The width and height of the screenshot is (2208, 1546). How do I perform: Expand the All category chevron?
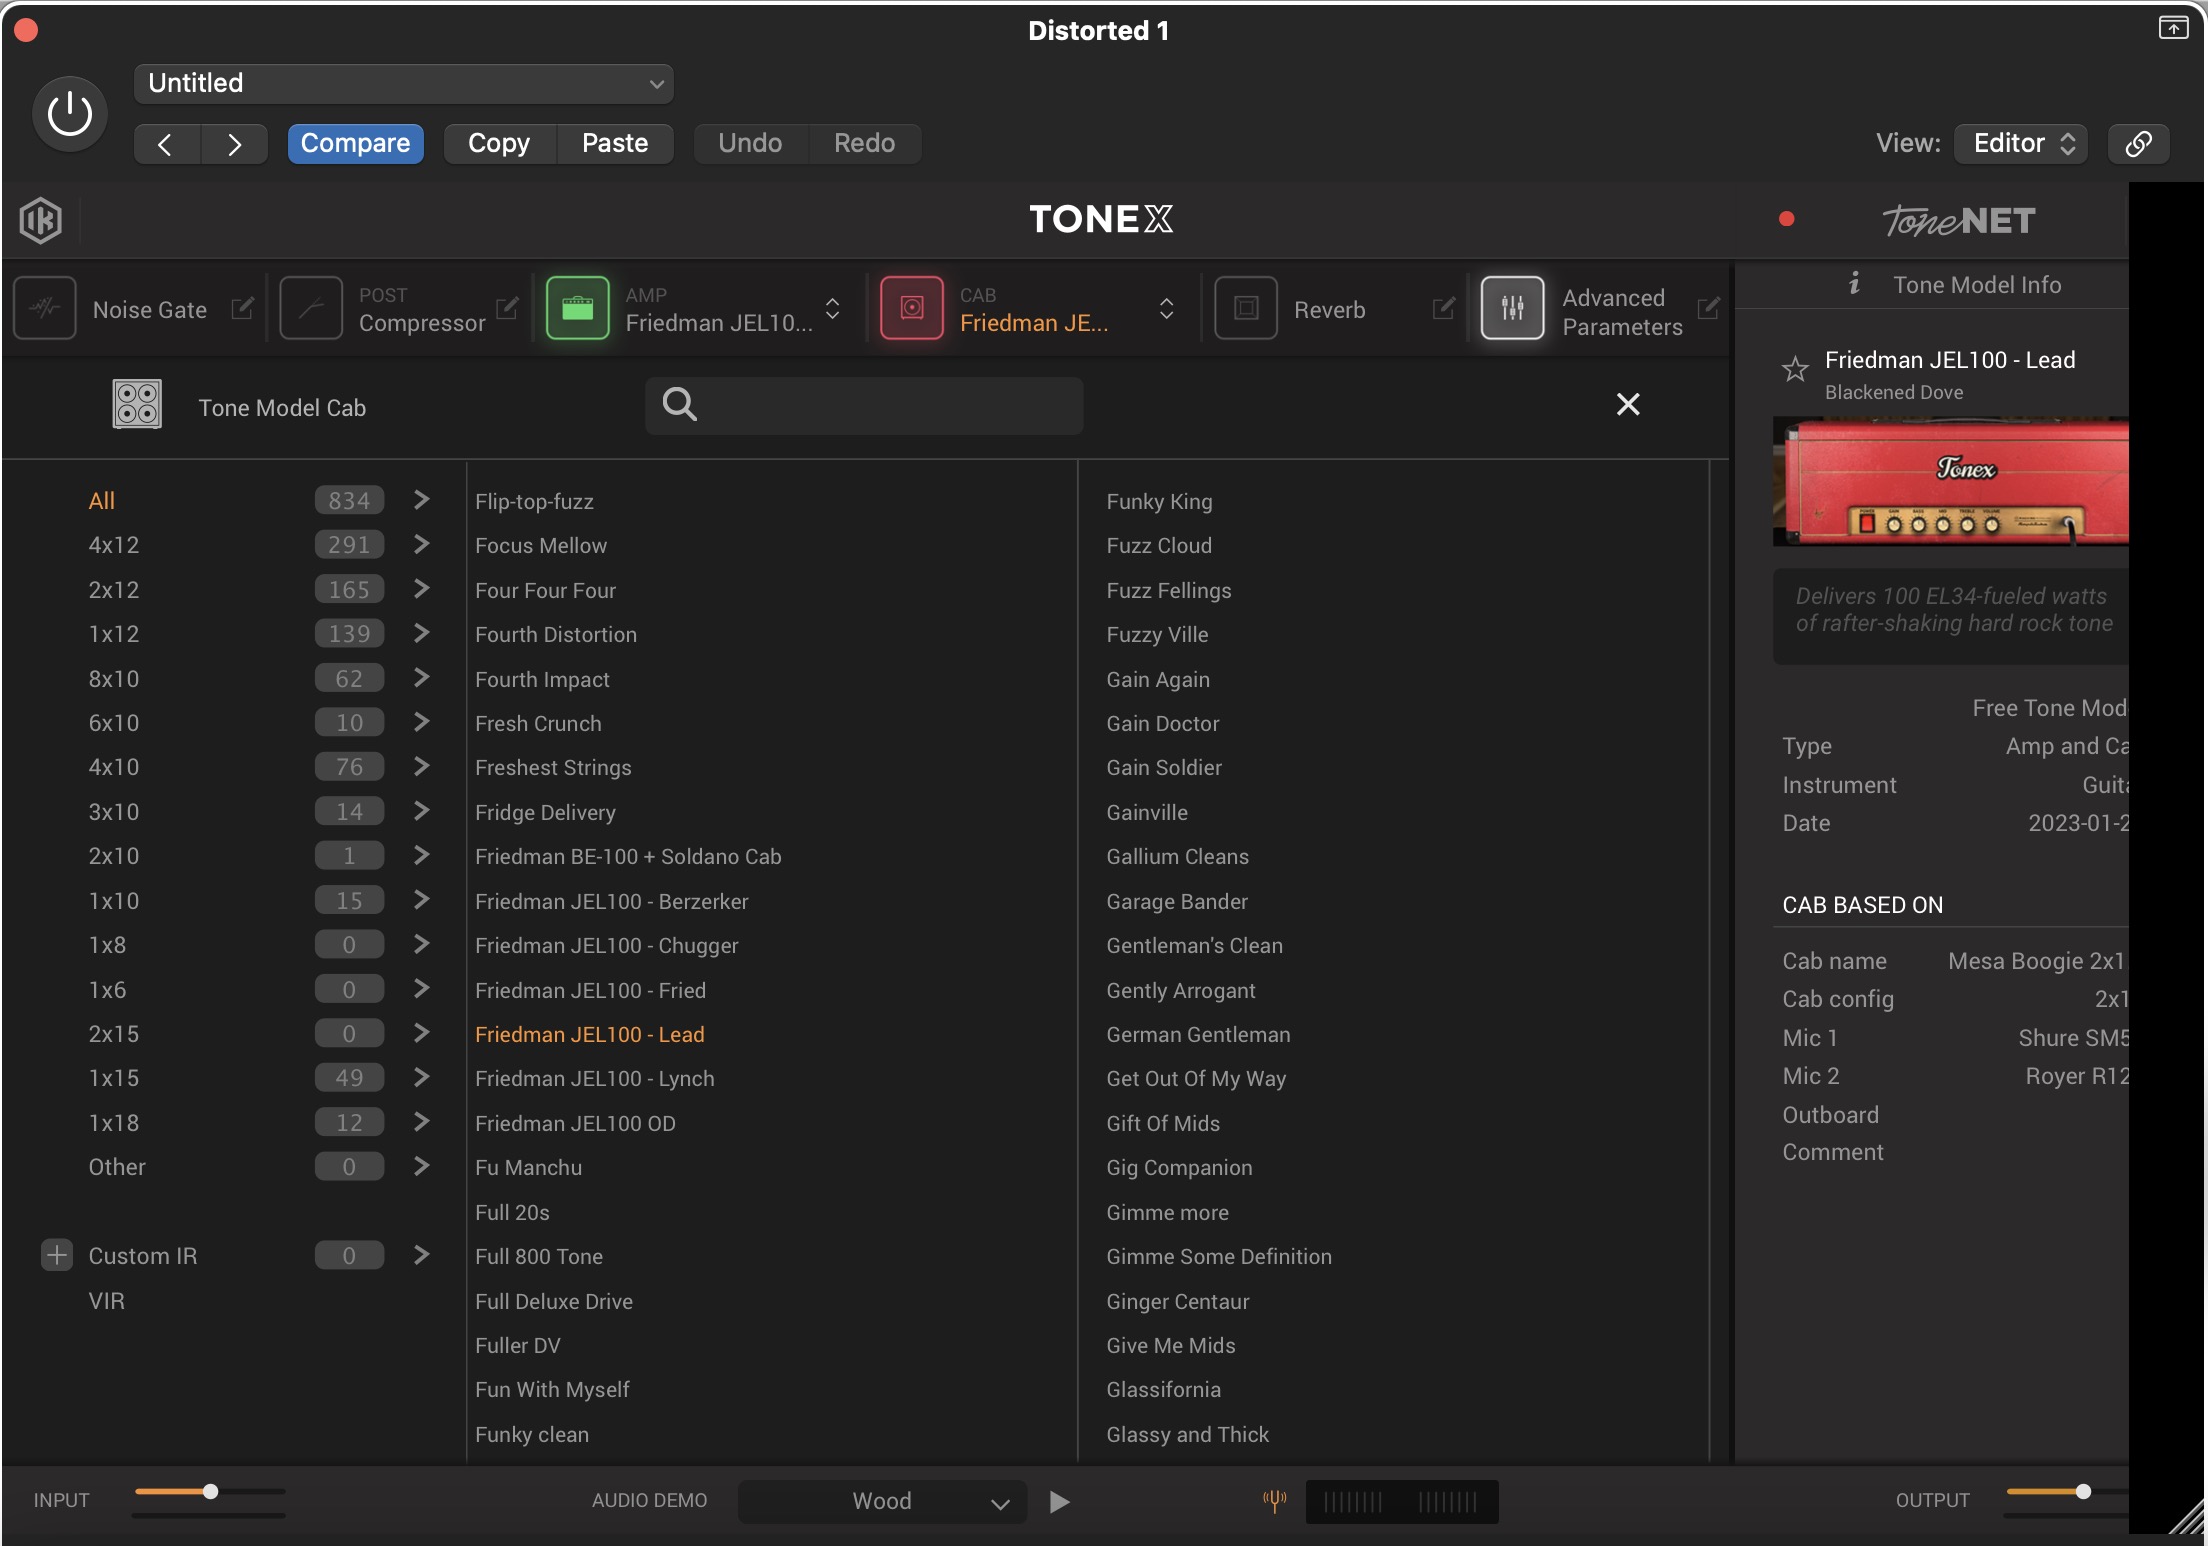point(421,500)
